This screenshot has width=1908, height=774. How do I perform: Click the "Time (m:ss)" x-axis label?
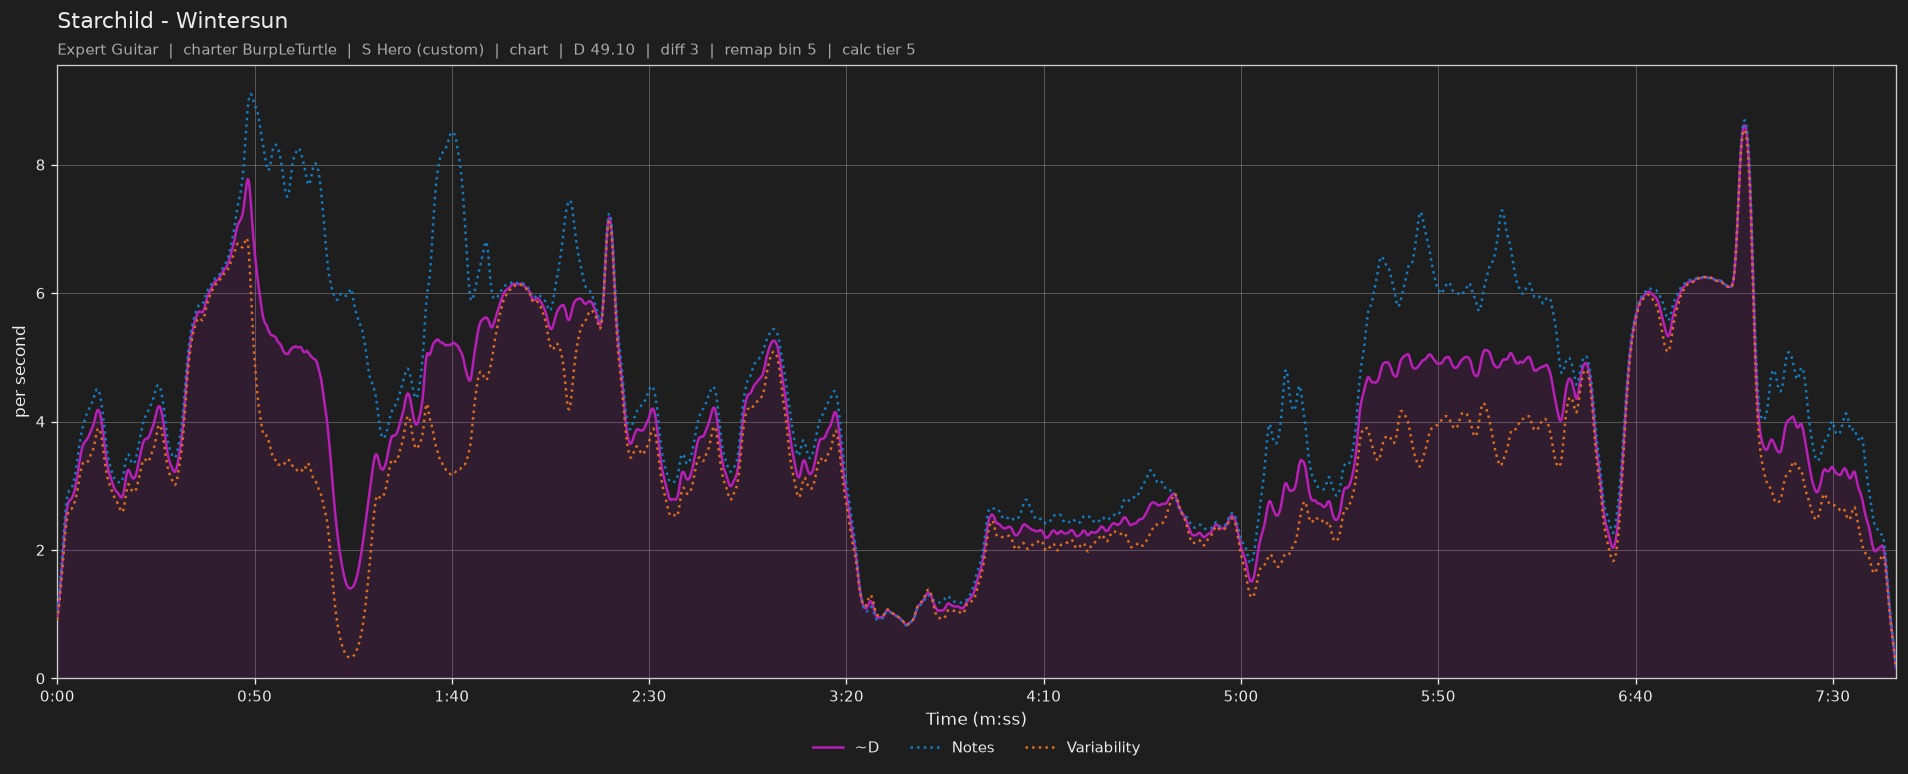click(x=976, y=719)
